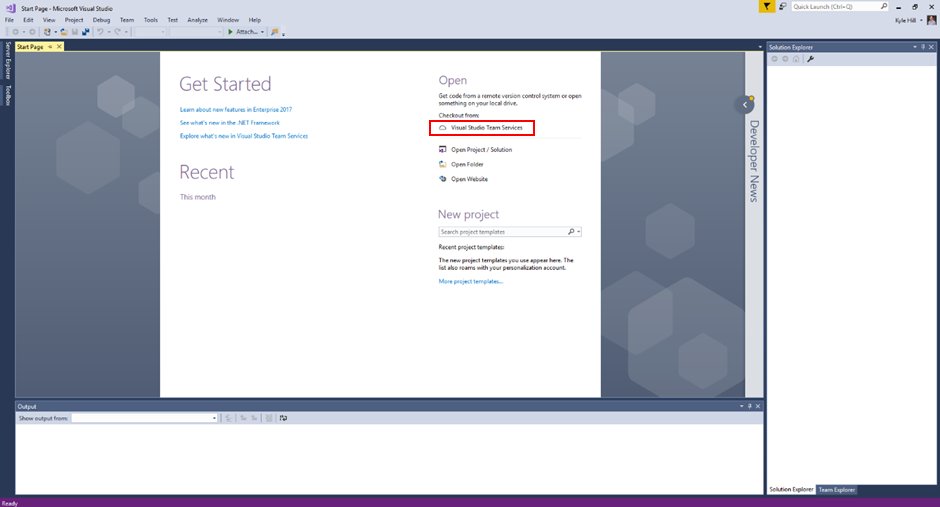Open the Debug menu
The width and height of the screenshot is (940, 507).
pyautogui.click(x=101, y=20)
